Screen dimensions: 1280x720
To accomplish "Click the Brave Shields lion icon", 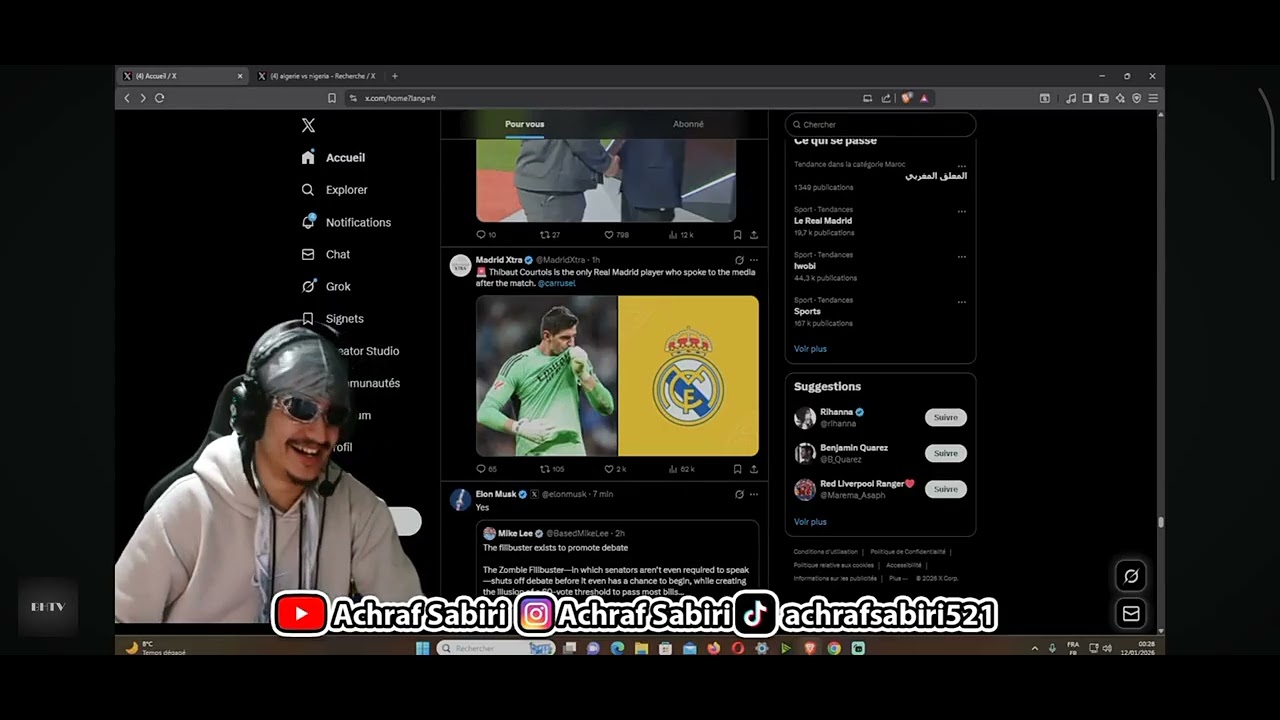I will (x=907, y=98).
